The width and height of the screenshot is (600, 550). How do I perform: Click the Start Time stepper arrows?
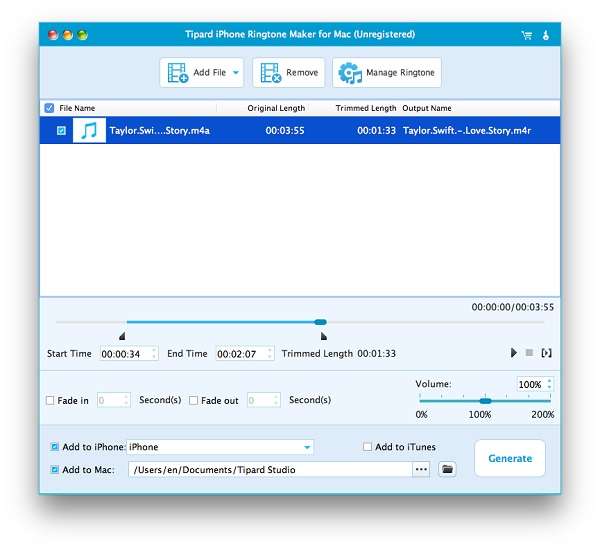click(x=155, y=353)
